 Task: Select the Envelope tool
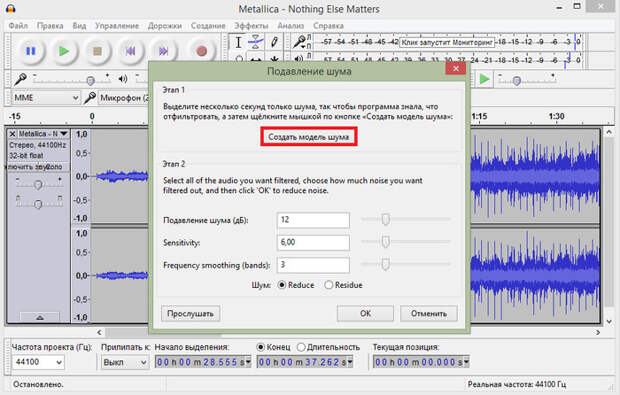pos(256,42)
